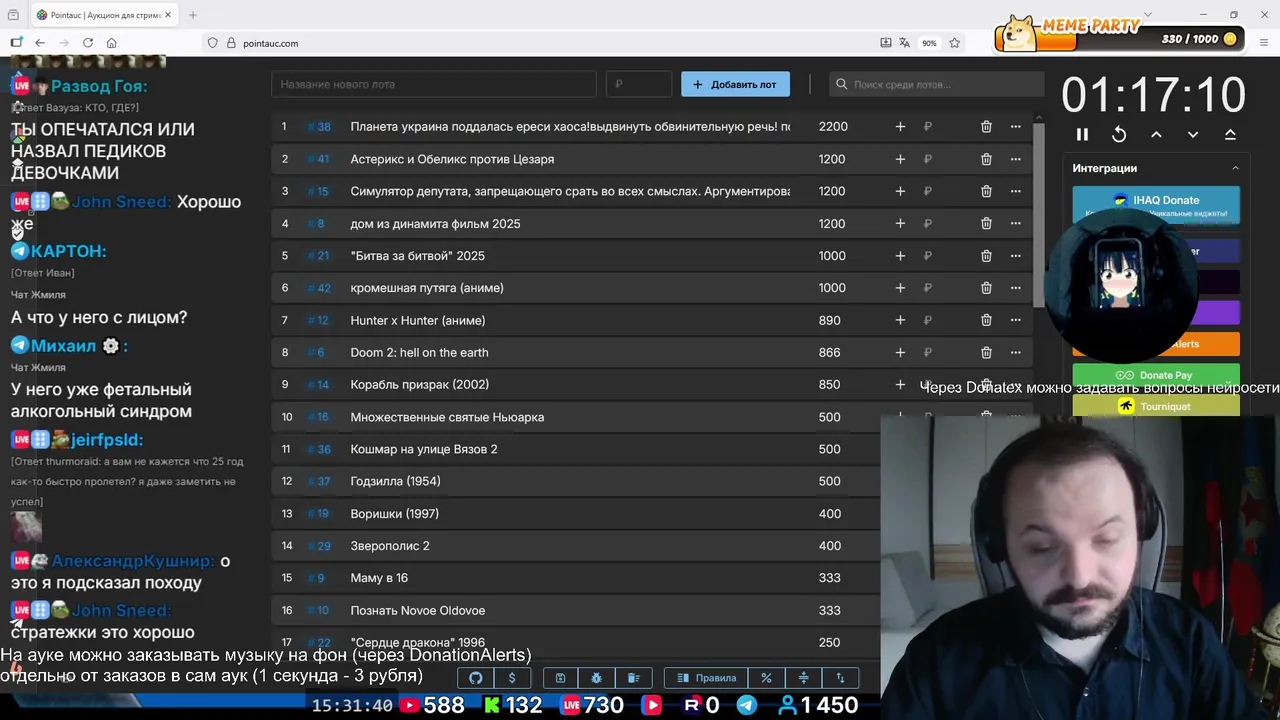This screenshot has width=1280, height=720.
Task: Delete the Hunter x Hunter lot
Action: click(986, 320)
